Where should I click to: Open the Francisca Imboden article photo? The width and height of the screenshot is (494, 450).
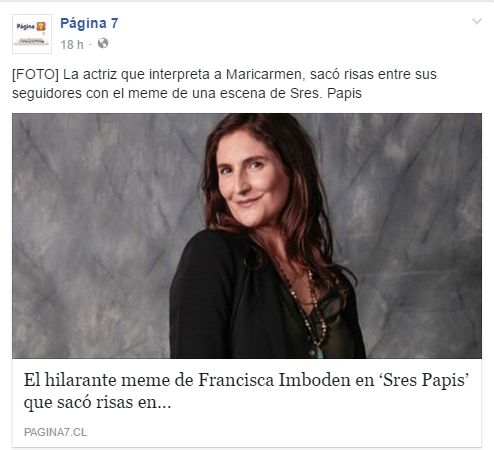pyautogui.click(x=247, y=236)
